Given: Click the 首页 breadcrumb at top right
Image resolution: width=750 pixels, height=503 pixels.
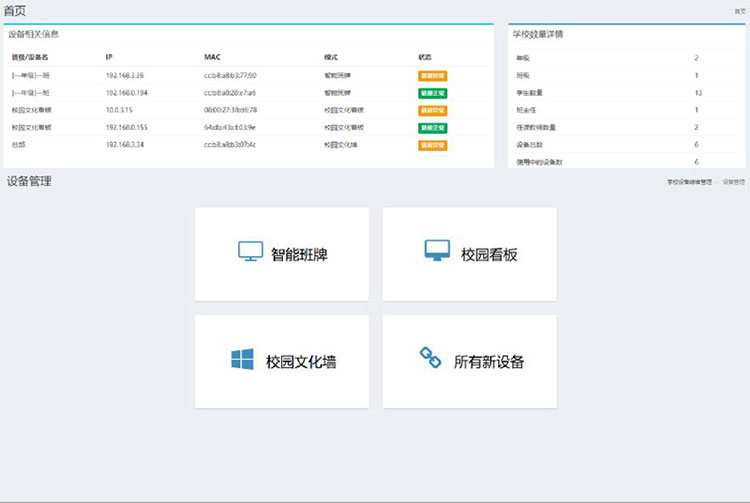Looking at the screenshot, I should tap(740, 11).
